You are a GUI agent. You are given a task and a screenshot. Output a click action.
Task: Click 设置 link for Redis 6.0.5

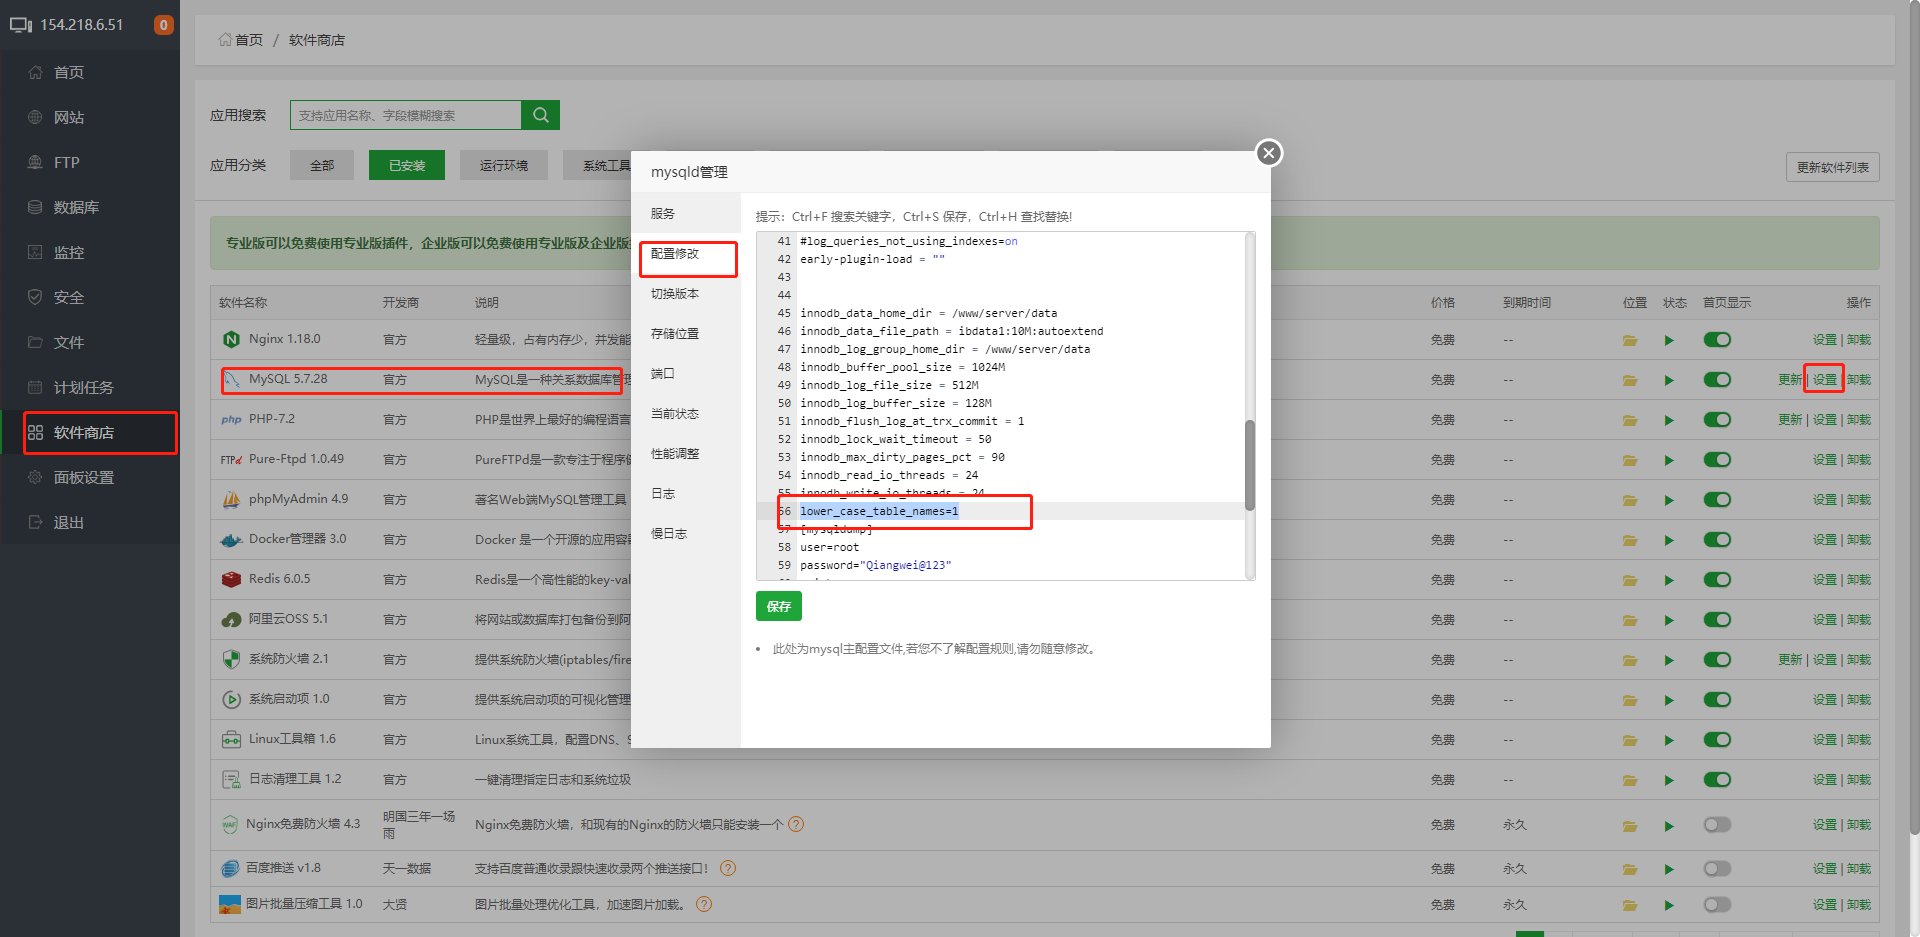pyautogui.click(x=1825, y=580)
